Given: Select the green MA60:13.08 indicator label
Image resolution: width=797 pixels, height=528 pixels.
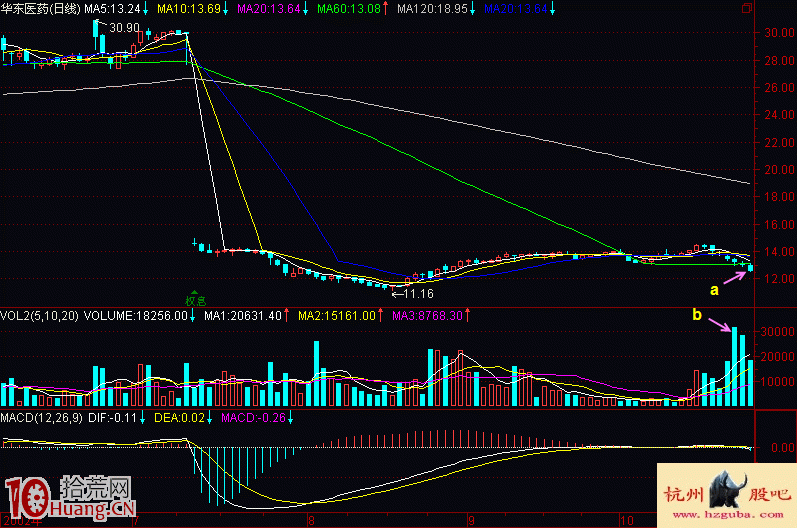Looking at the screenshot, I should tap(349, 9).
